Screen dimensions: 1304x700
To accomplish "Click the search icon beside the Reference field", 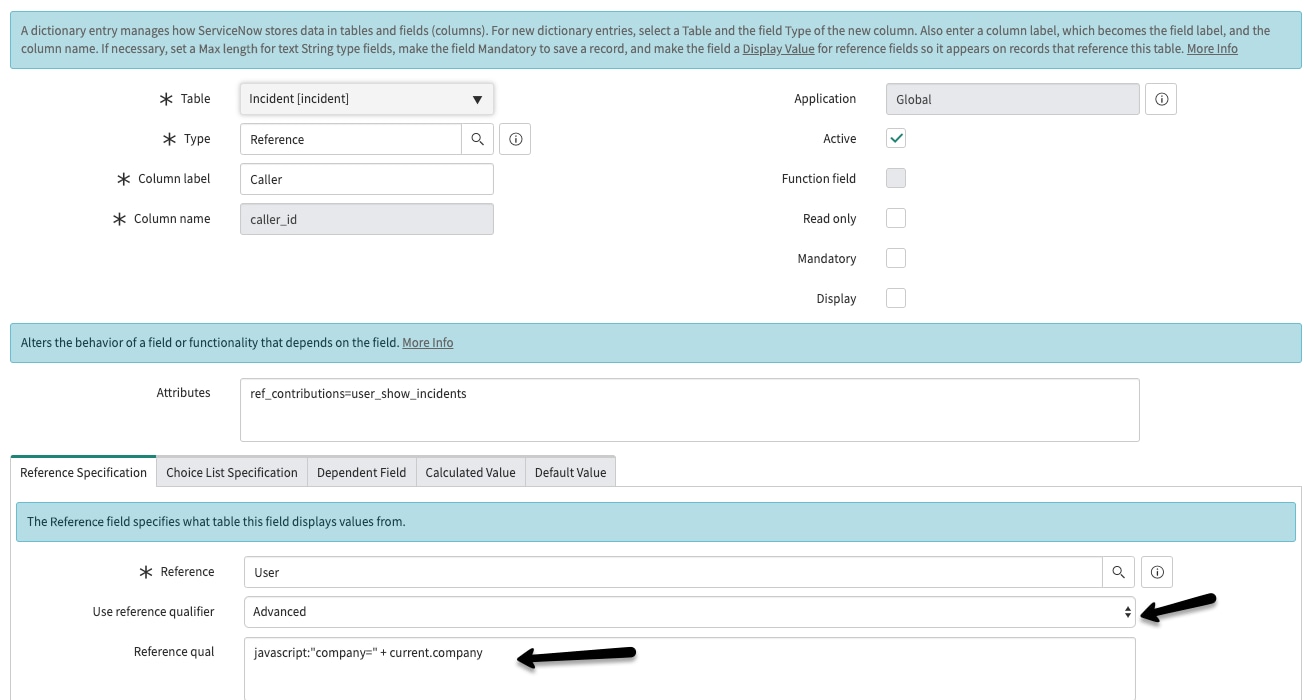I will 1118,571.
